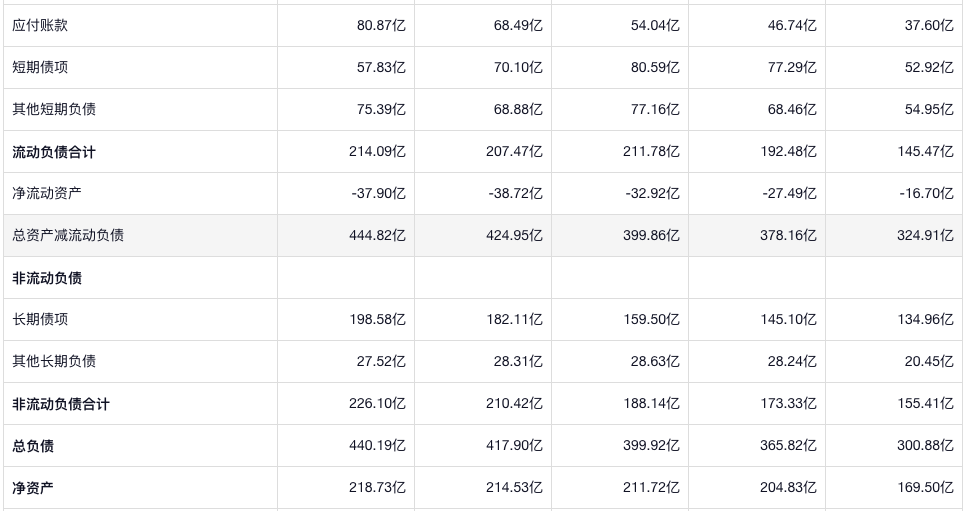The width and height of the screenshot is (966, 511).
Task: Select the highlighted 总资产减流动负债 row label
Action: (68, 235)
